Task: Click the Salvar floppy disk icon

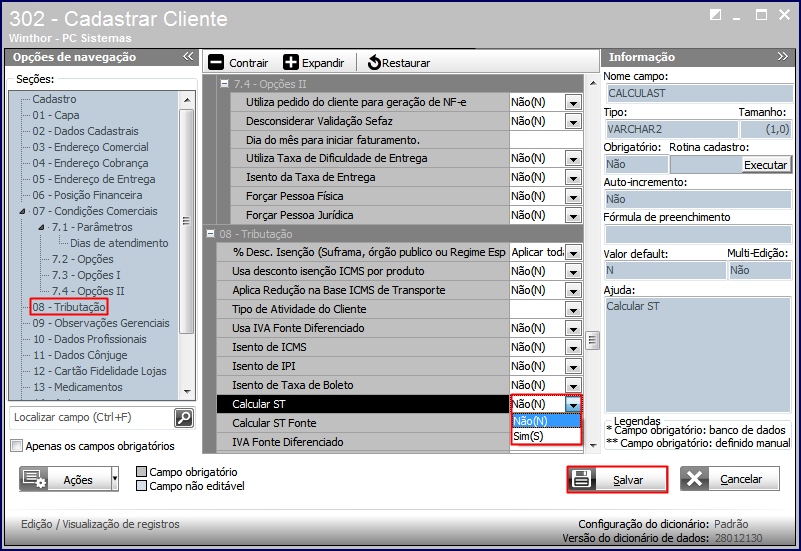Action: [x=581, y=479]
